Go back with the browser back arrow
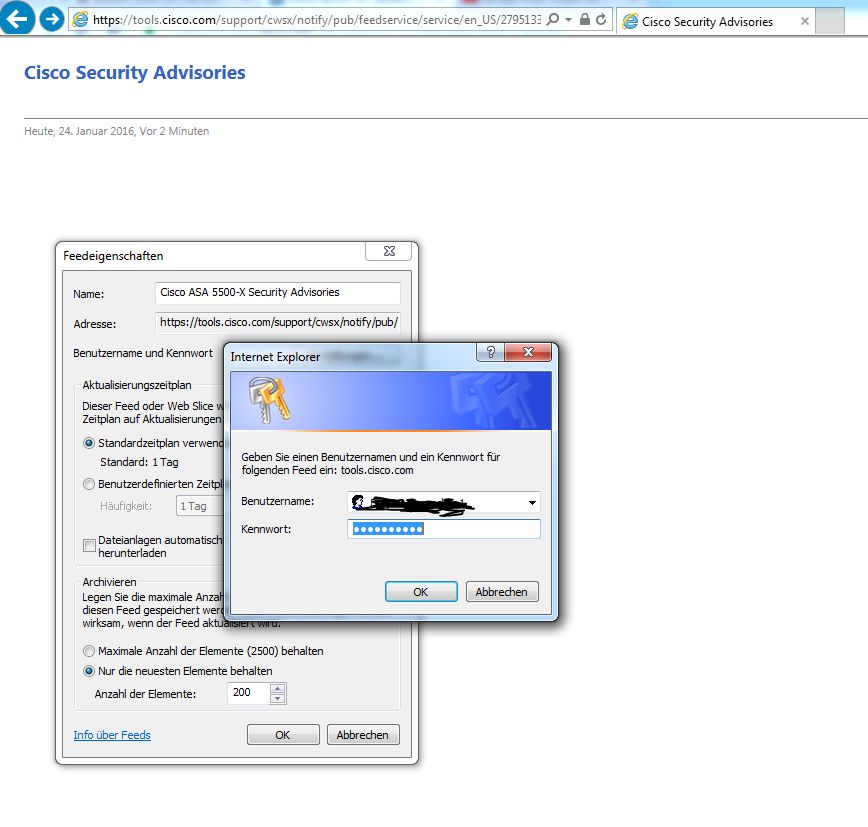868x827 pixels. (x=17, y=18)
